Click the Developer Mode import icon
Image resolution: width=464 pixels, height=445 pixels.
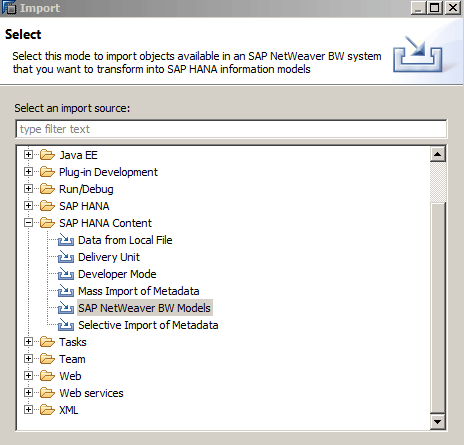coord(65,274)
